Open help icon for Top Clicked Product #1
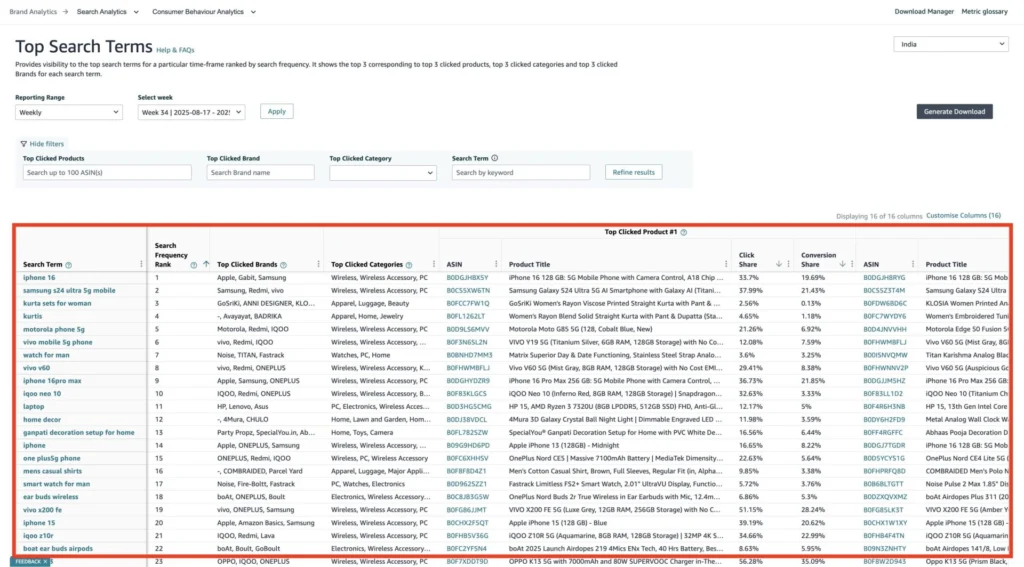Viewport: 1024px width, 567px height. pos(684,233)
